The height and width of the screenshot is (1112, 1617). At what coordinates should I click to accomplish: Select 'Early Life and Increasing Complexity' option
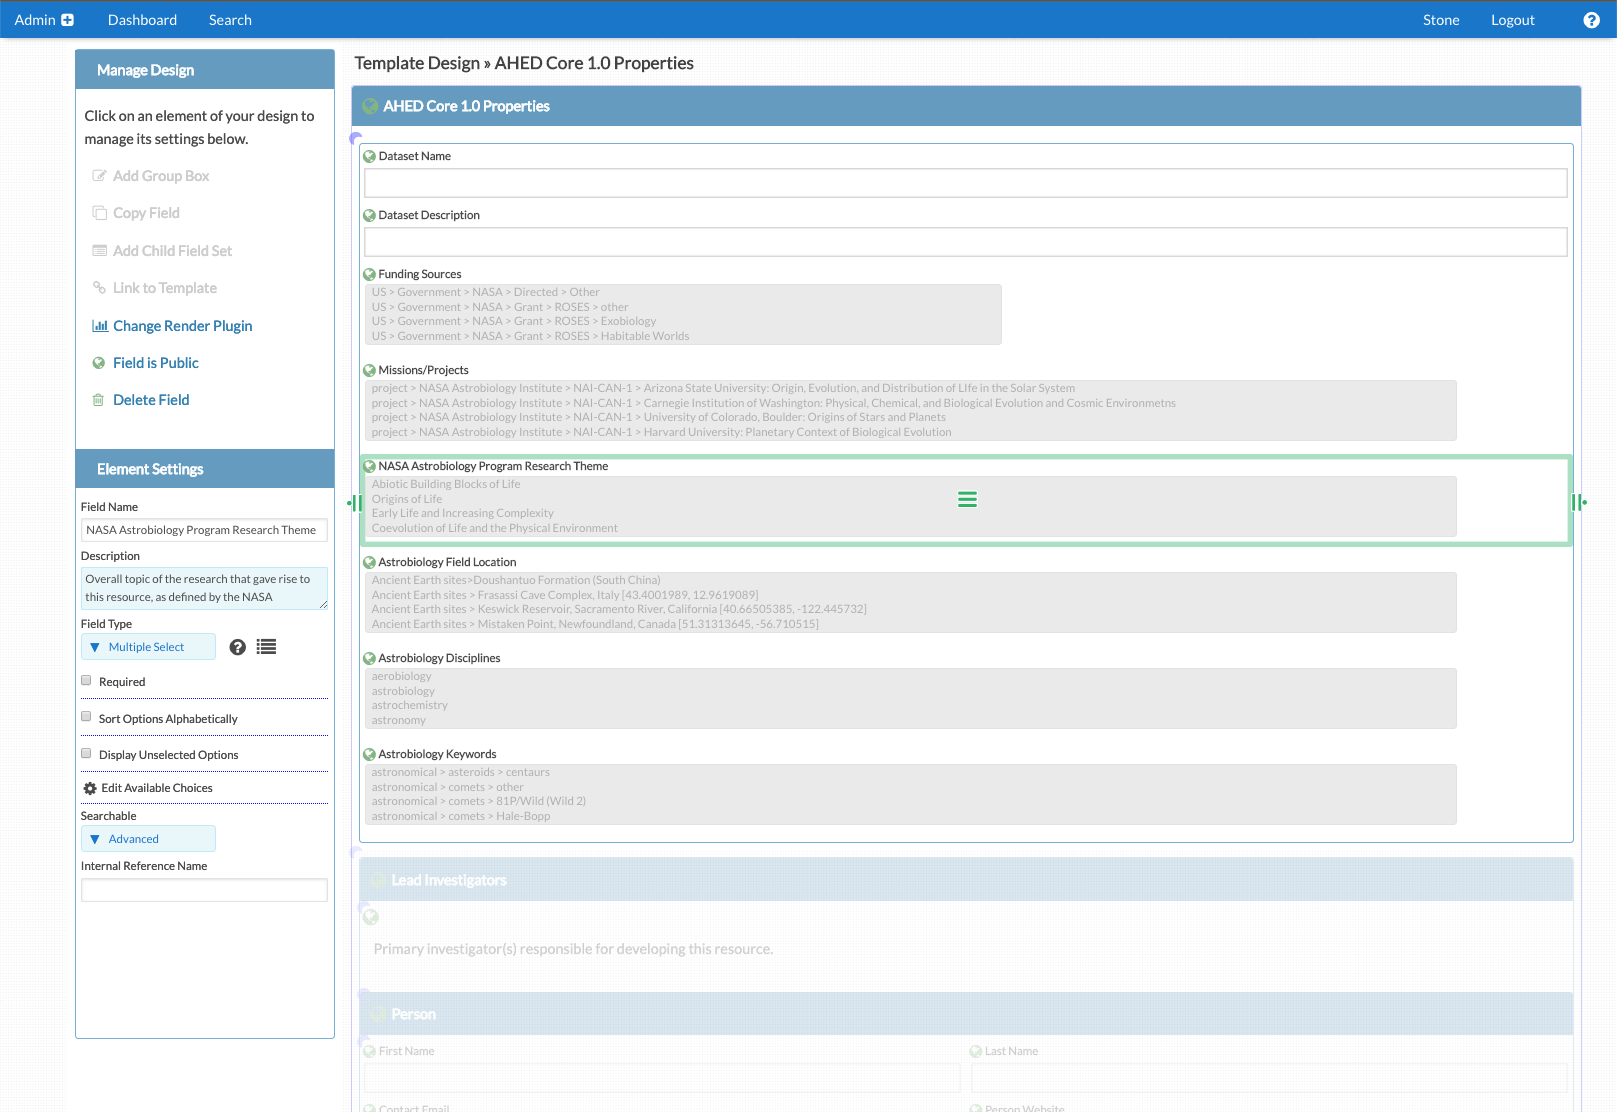[x=463, y=513]
